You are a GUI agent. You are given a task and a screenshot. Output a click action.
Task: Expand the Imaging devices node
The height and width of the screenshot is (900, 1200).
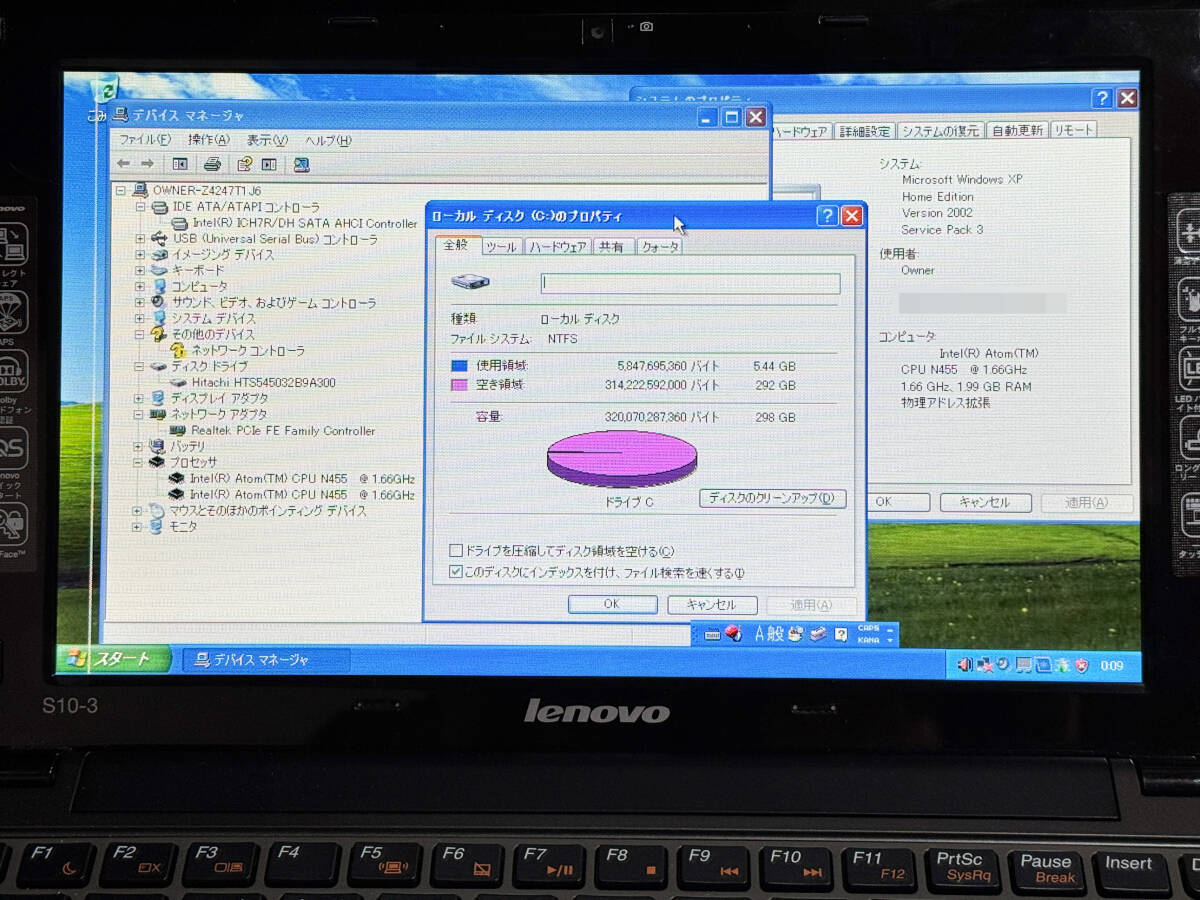point(141,255)
